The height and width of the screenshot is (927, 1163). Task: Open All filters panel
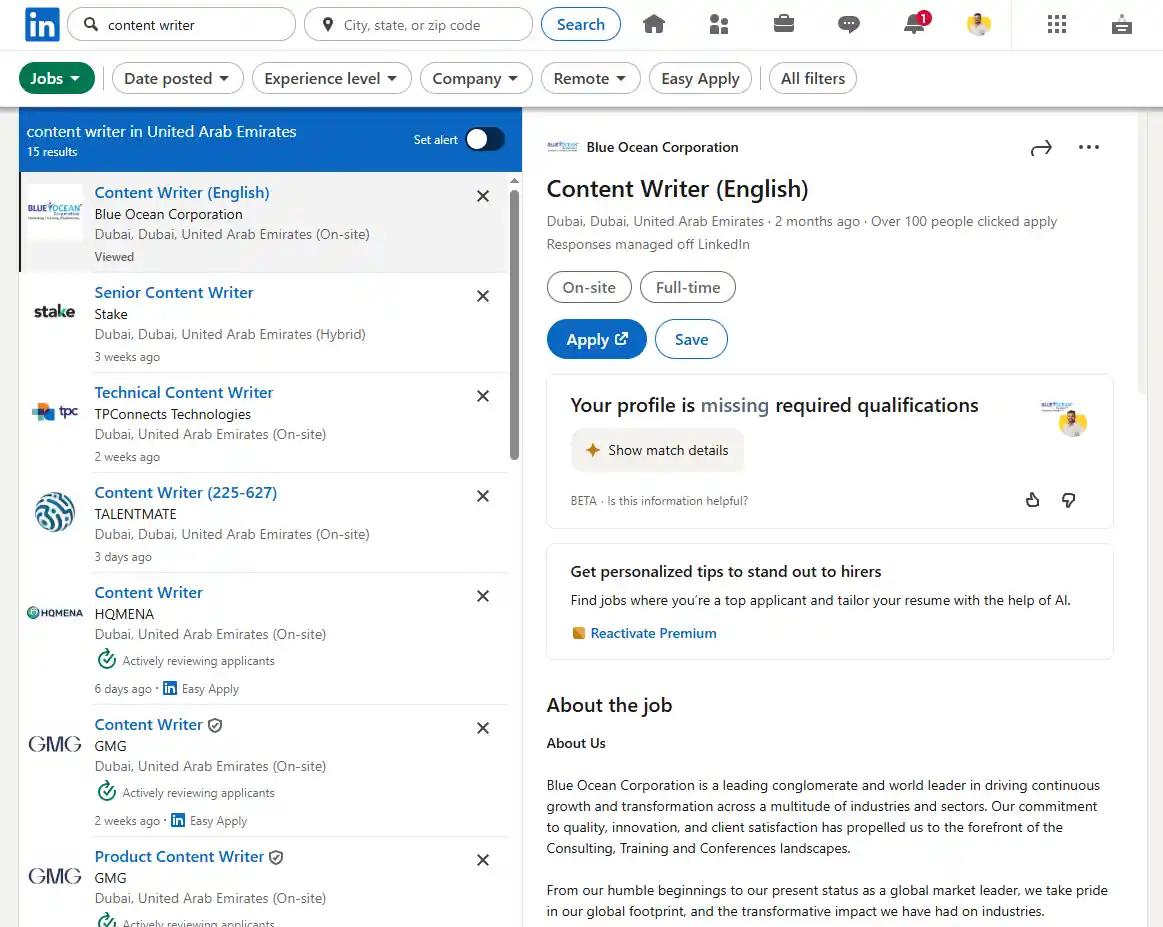click(x=813, y=79)
